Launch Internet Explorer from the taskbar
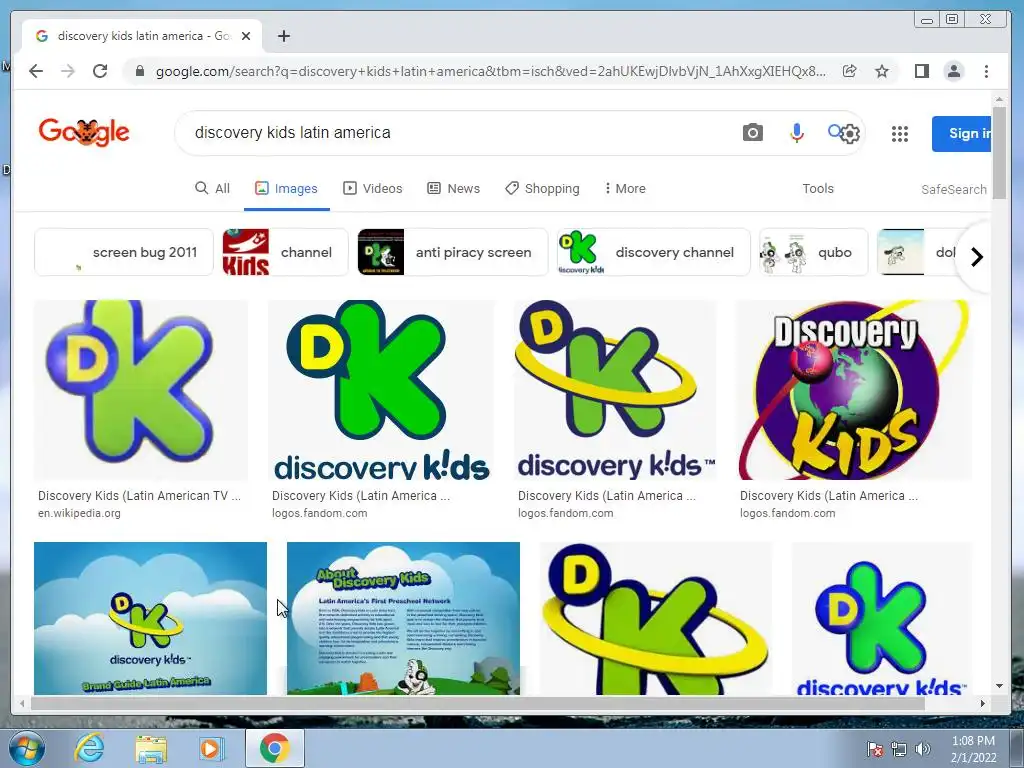Image resolution: width=1024 pixels, height=768 pixels. pos(89,748)
